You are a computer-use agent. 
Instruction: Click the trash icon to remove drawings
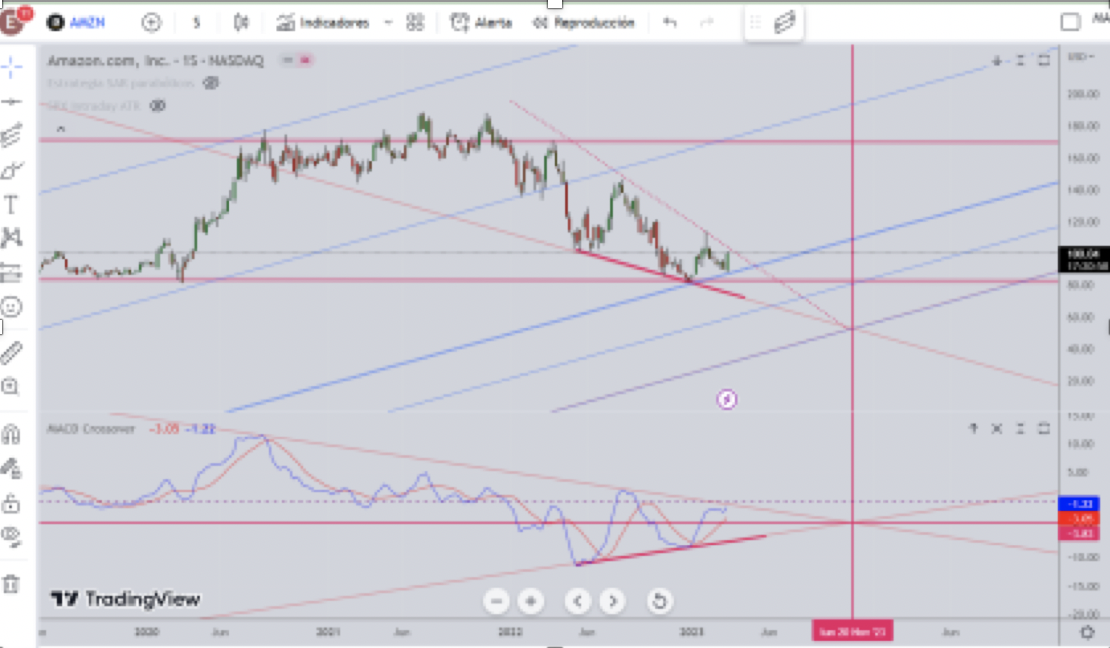coord(11,584)
